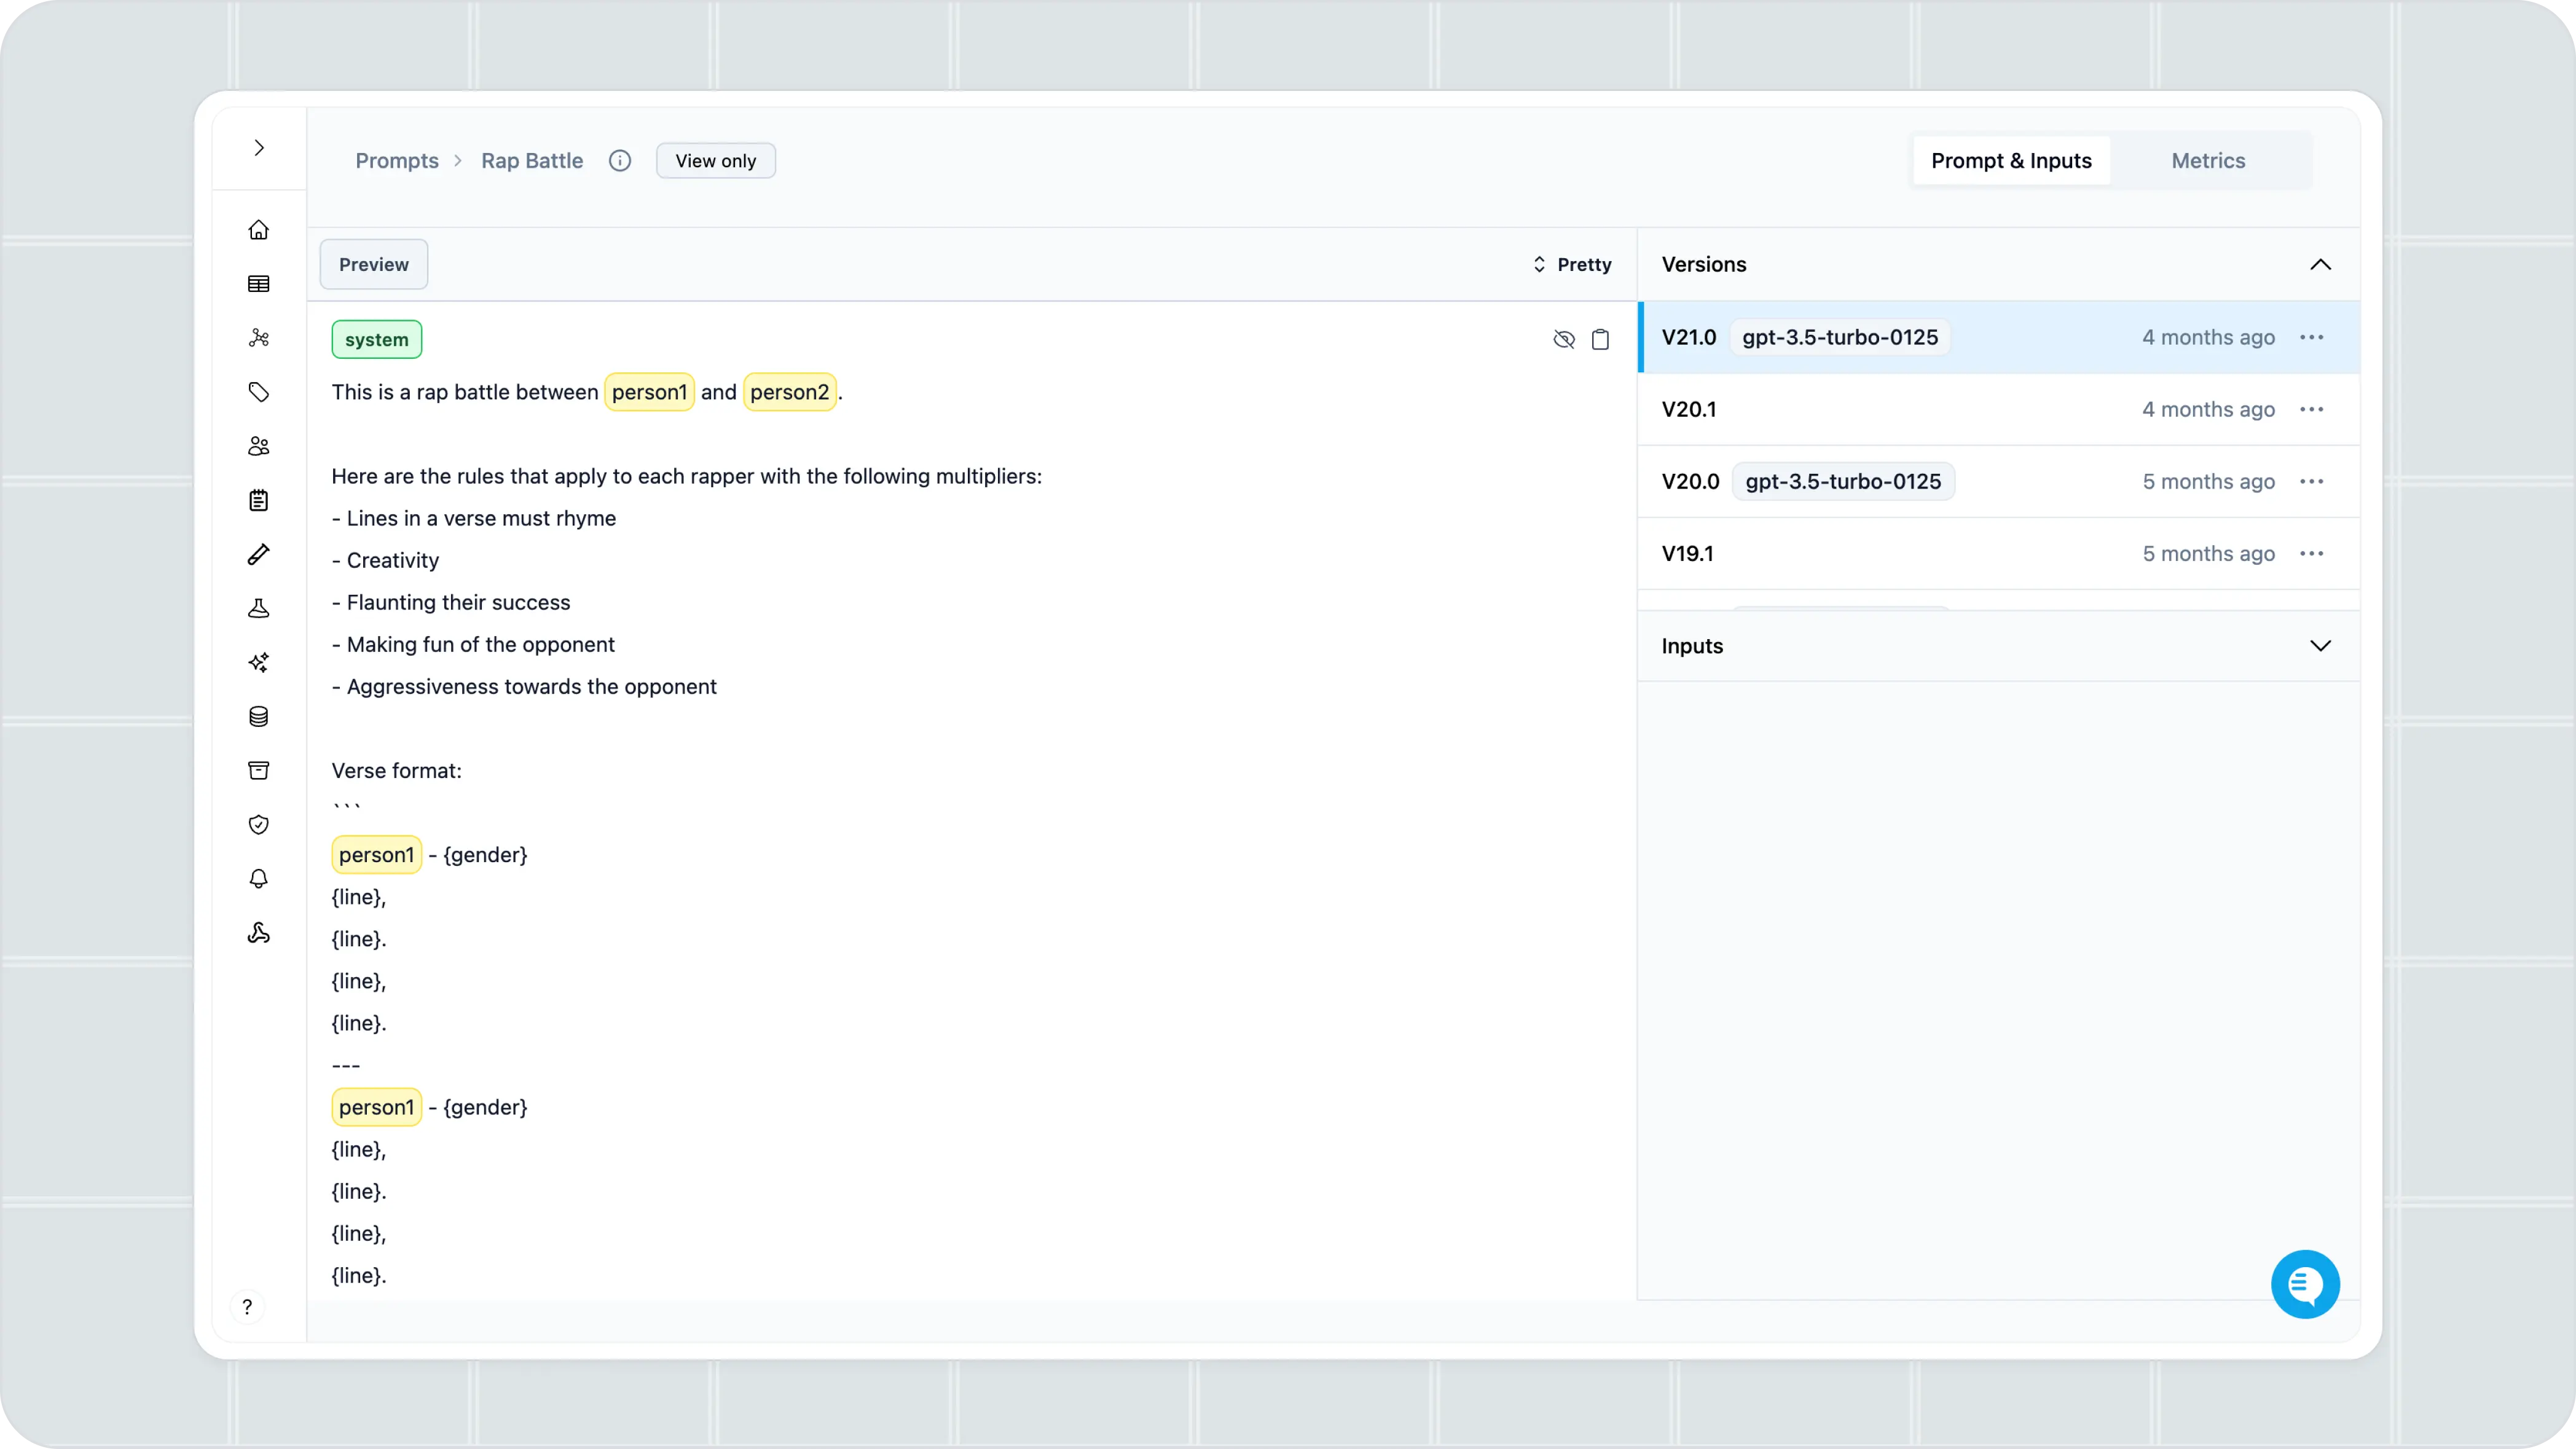Switch to Prompt & Inputs tab
The width and height of the screenshot is (2576, 1449).
click(x=2011, y=161)
